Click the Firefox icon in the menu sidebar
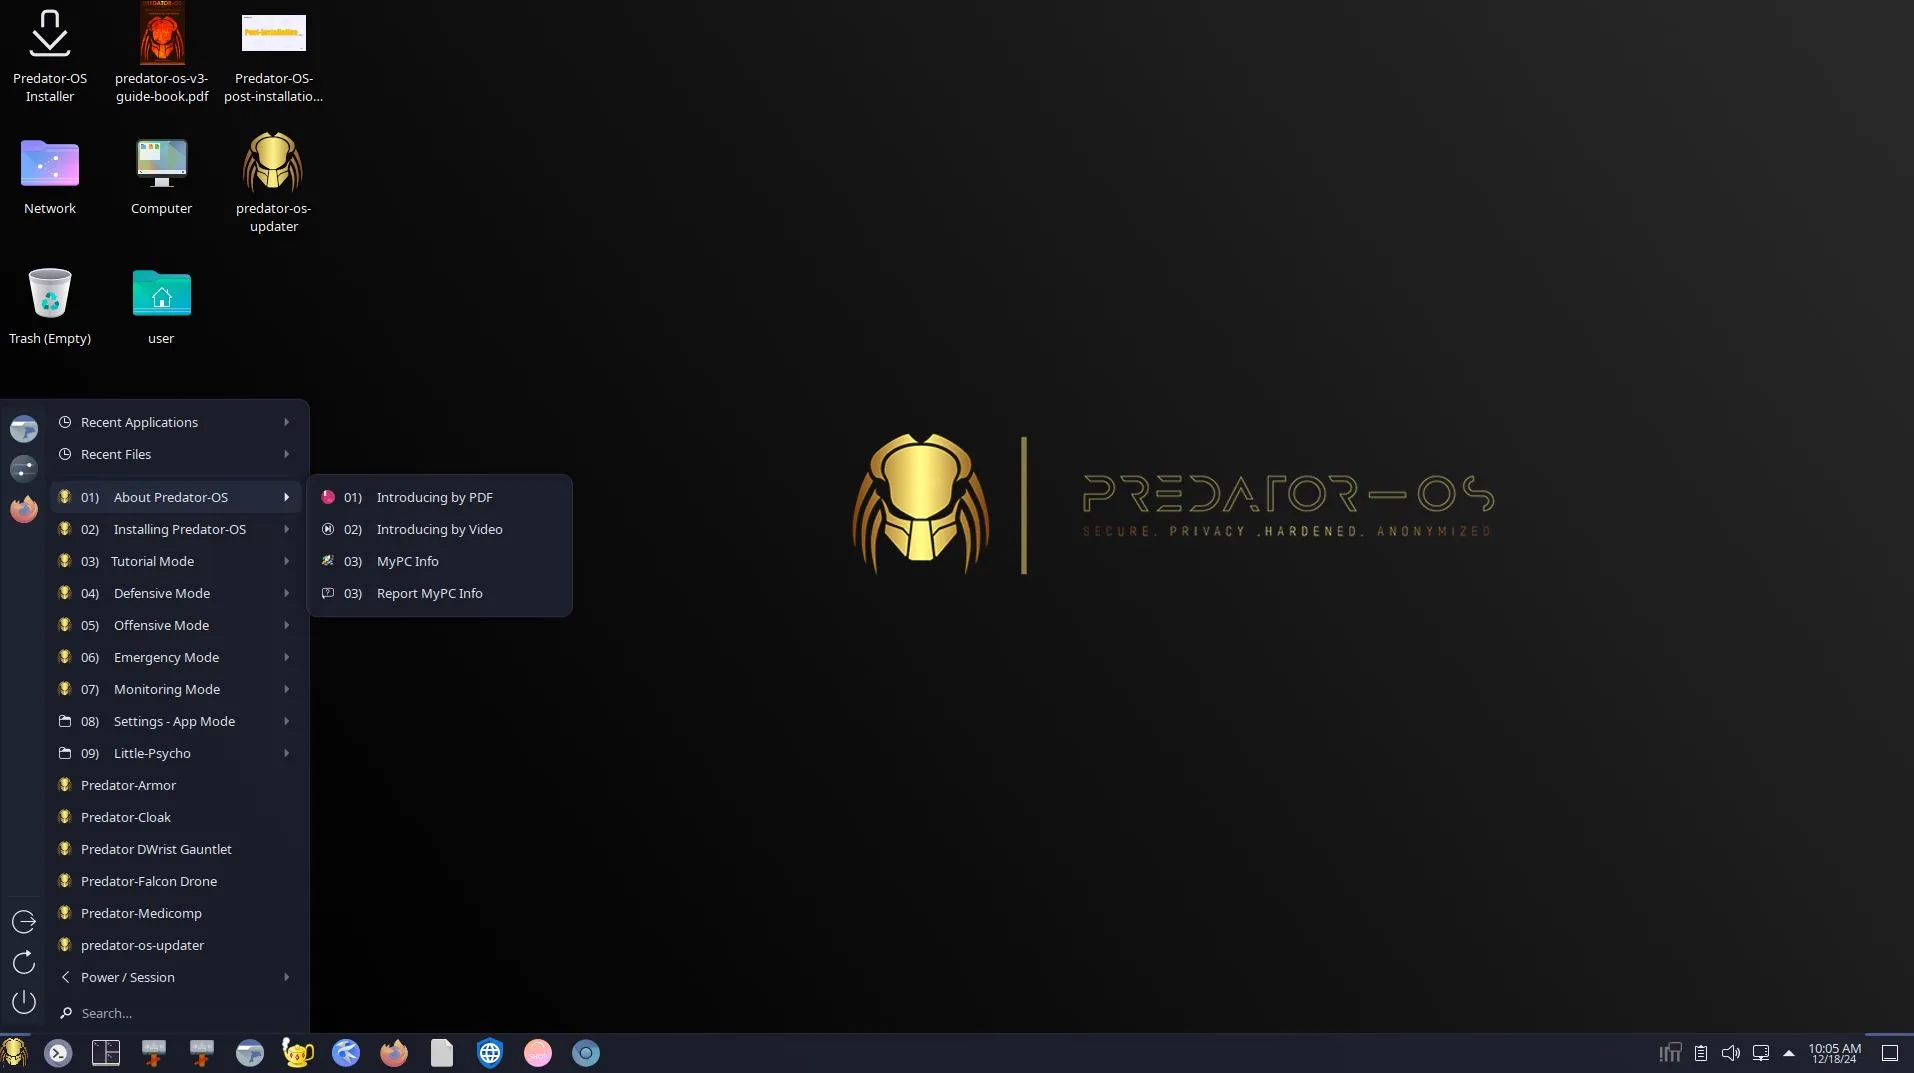The height and width of the screenshot is (1073, 1914). (x=23, y=509)
